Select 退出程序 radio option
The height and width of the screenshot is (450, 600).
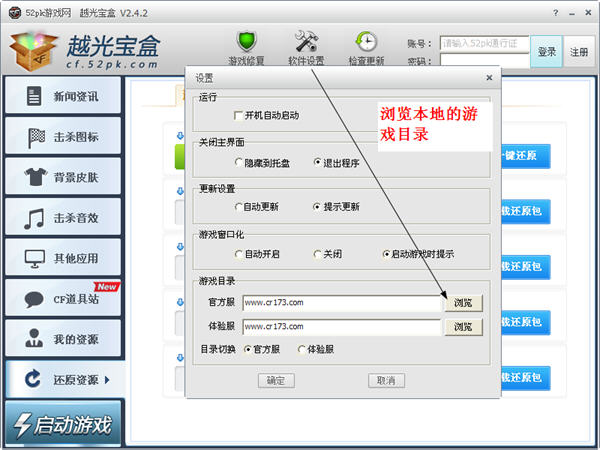(317, 162)
